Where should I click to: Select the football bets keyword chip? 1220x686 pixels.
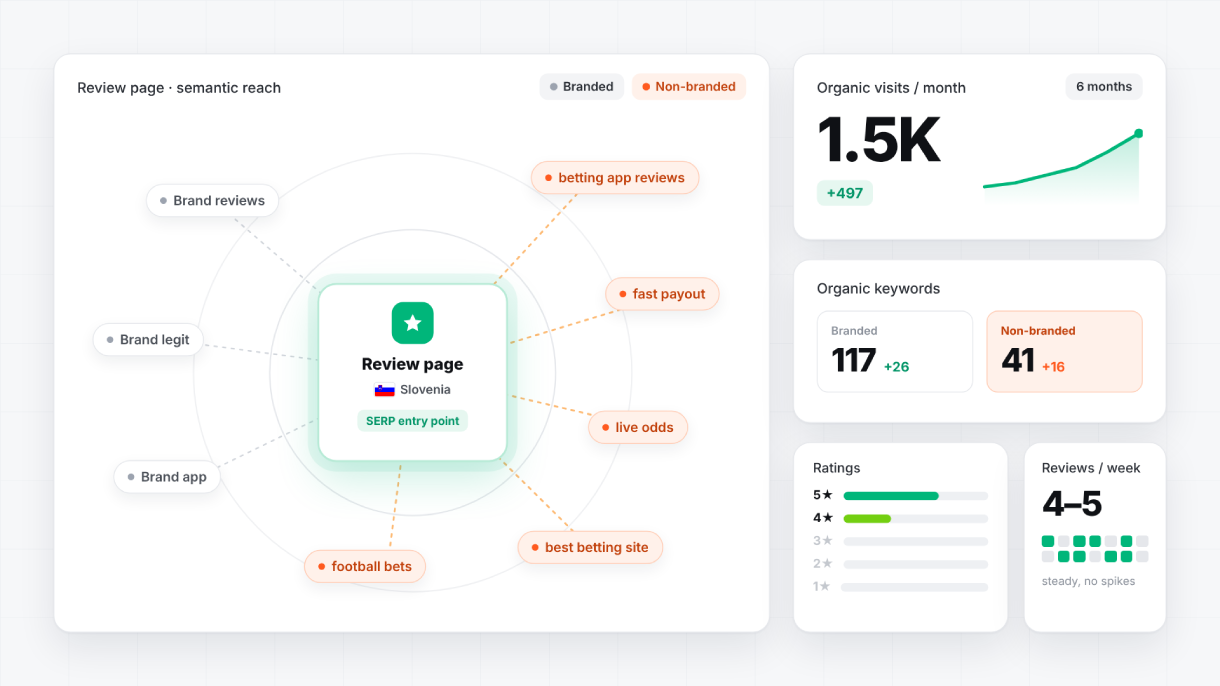(x=365, y=566)
